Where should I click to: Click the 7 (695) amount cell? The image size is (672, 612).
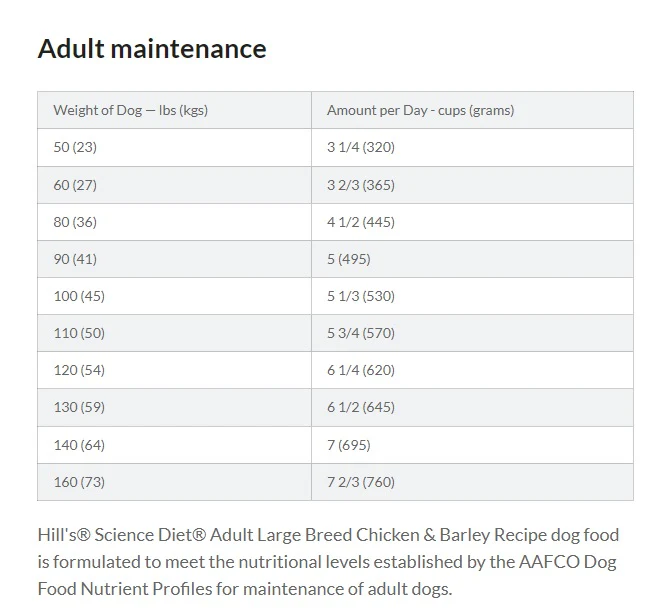pos(472,445)
